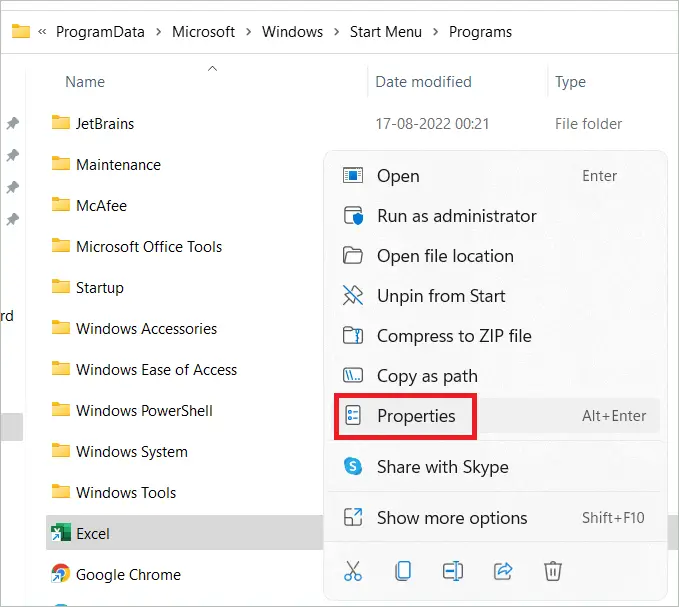Click the pin icon beside Maintenance row

coord(13,155)
